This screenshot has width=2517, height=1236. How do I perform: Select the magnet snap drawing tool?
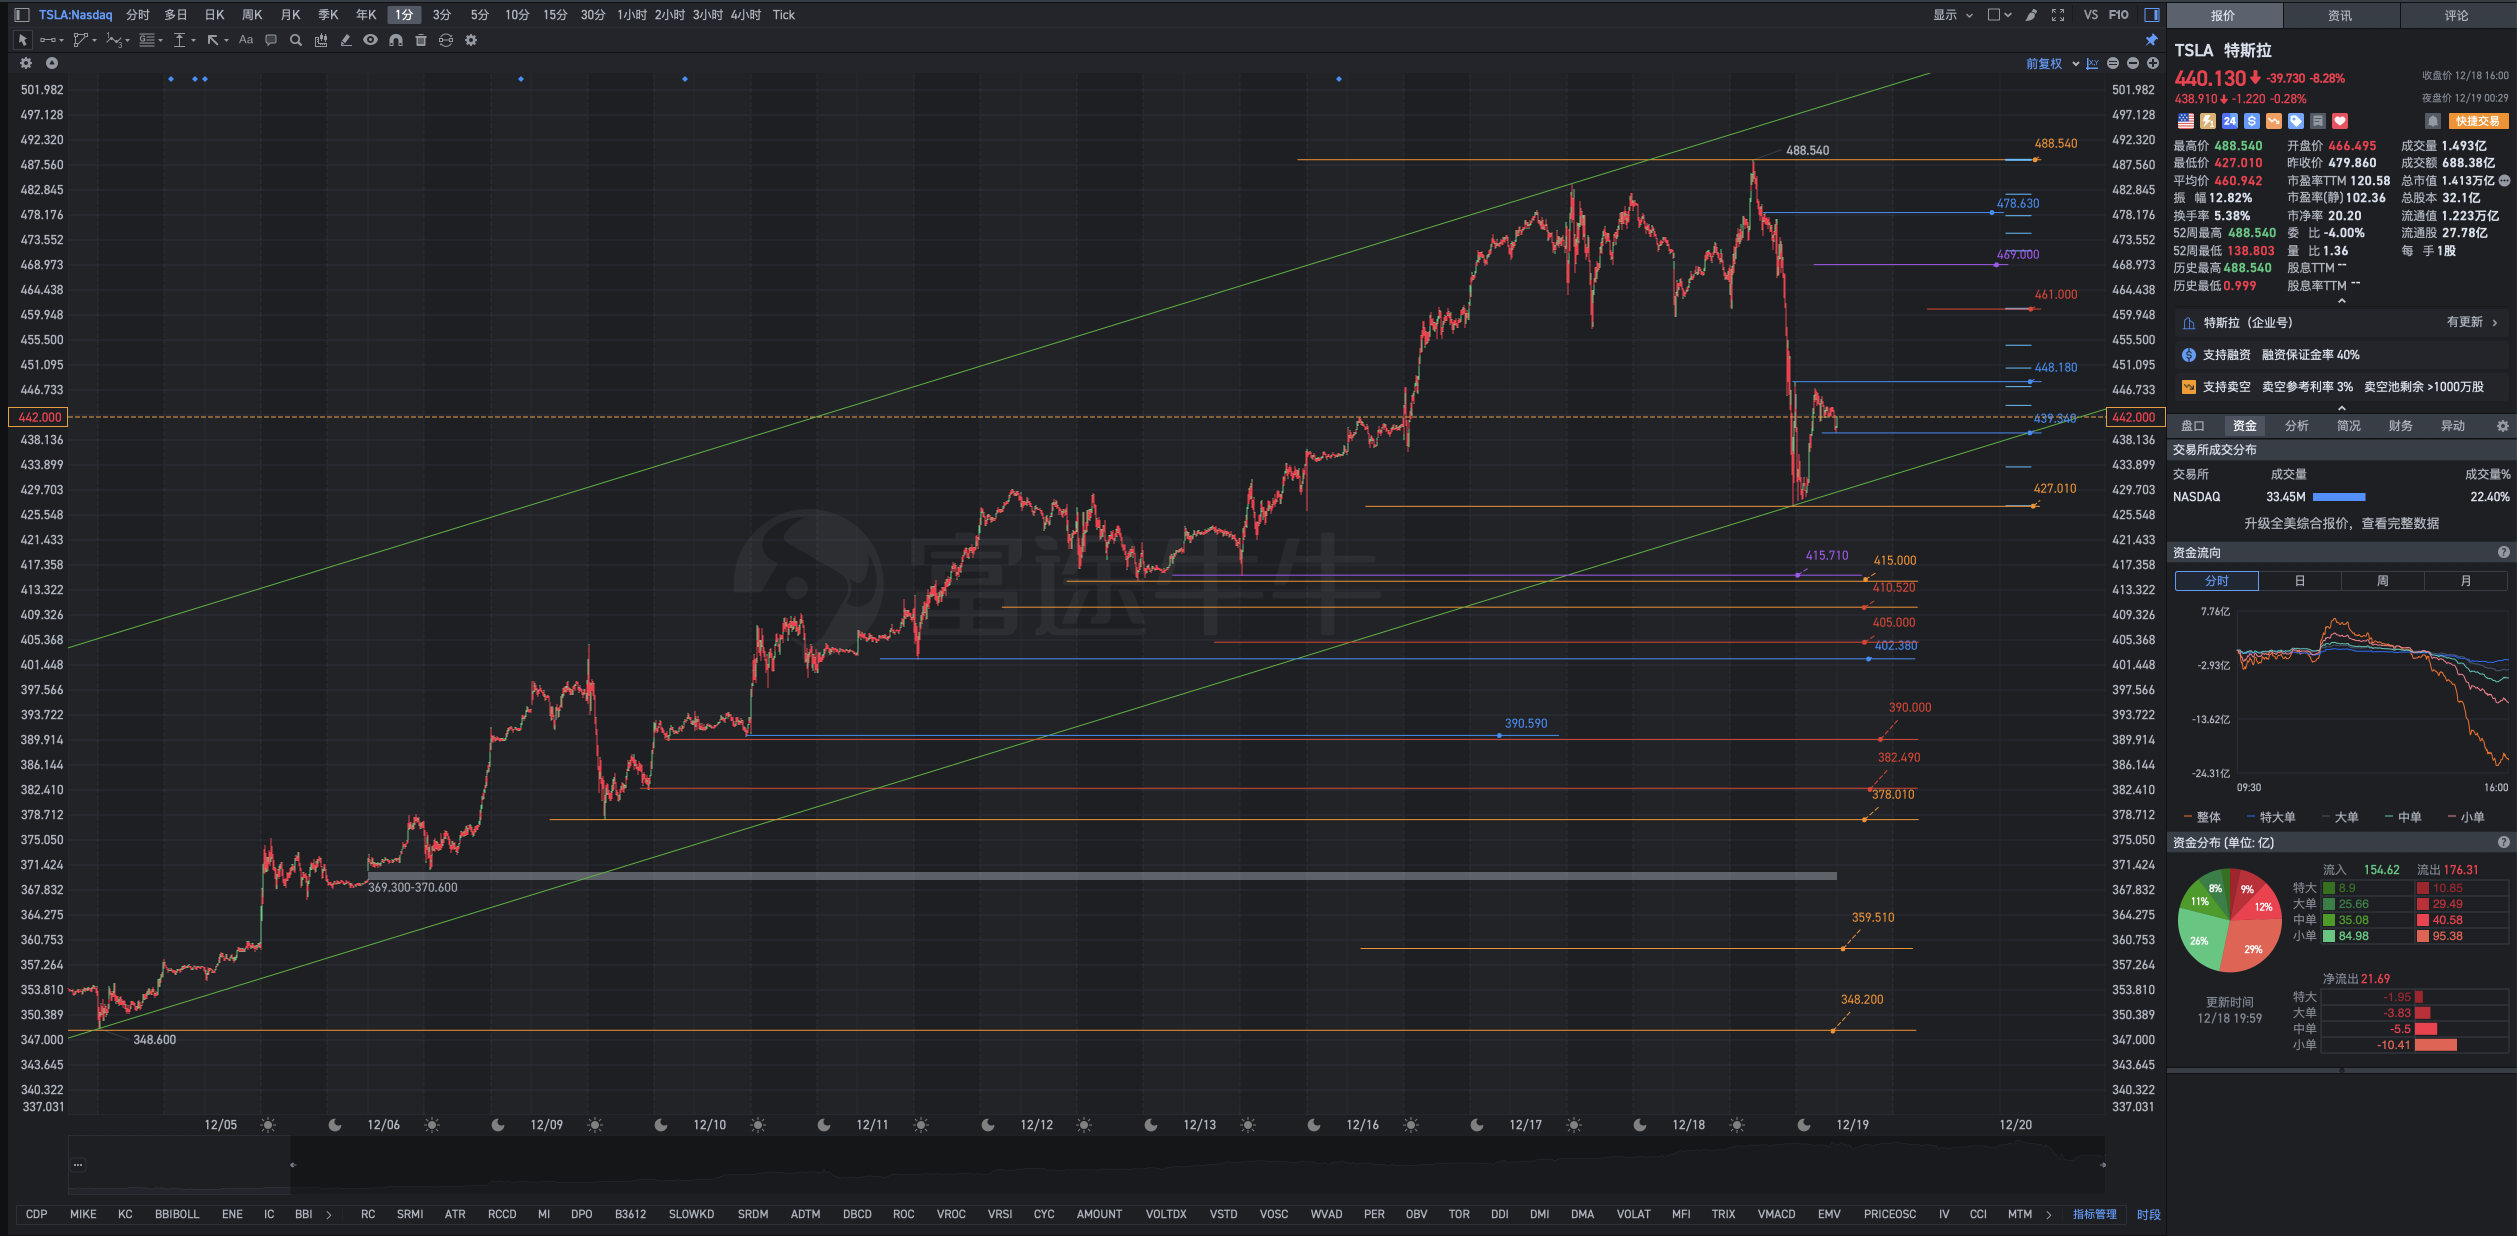(x=396, y=40)
